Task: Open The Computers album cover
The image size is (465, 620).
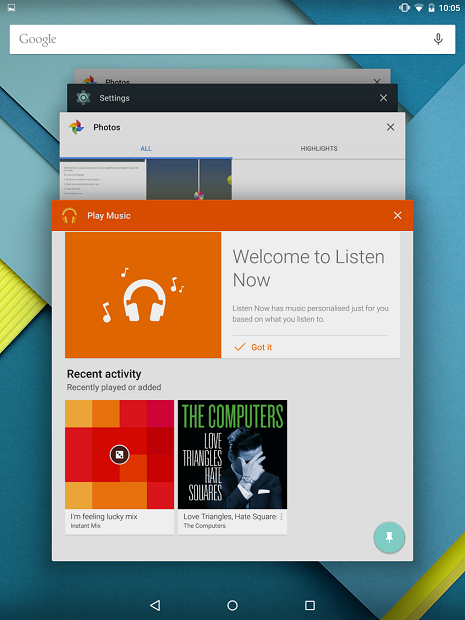Action: tap(232, 454)
